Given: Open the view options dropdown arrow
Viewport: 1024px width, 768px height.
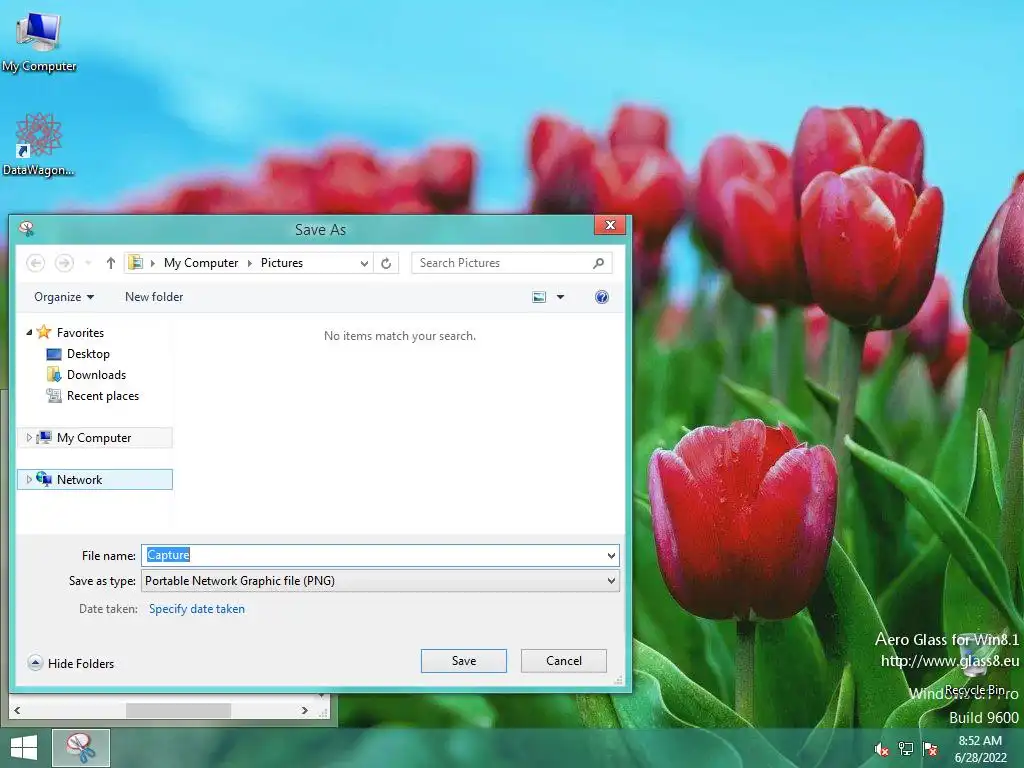Looking at the screenshot, I should (560, 297).
